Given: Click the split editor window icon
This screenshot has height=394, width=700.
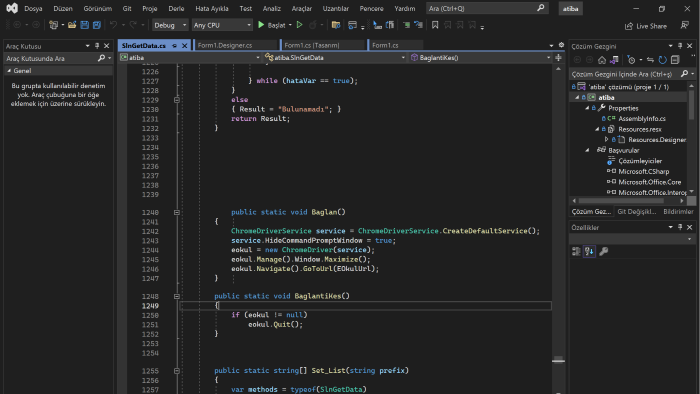Looking at the screenshot, I should tap(558, 57).
